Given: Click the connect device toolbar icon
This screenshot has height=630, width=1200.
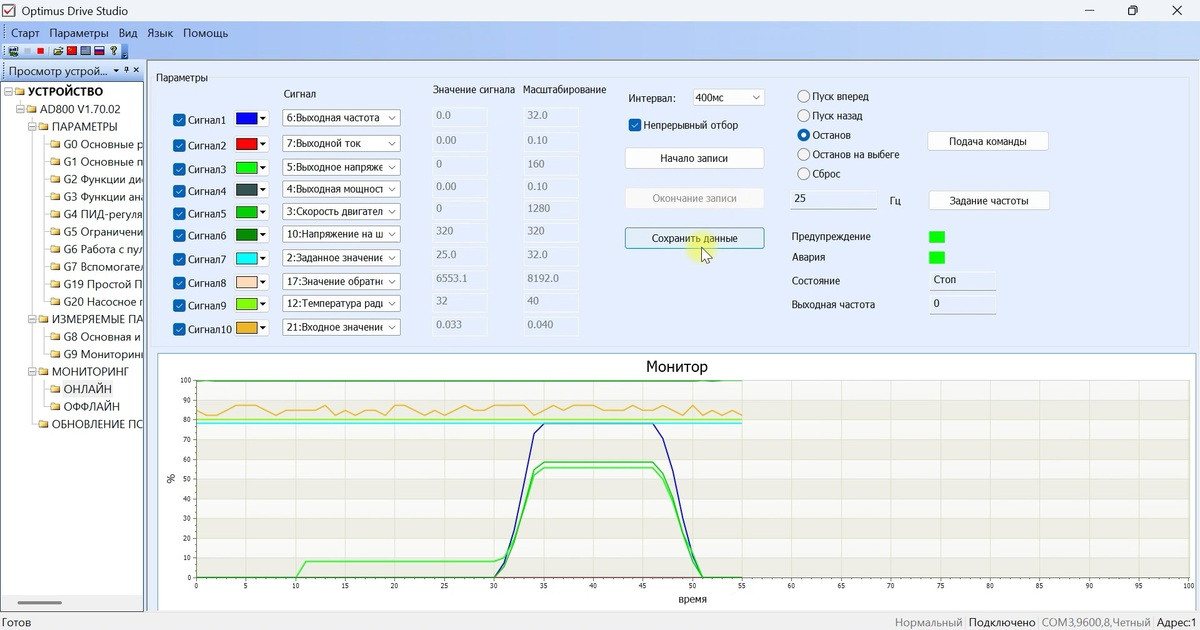Looking at the screenshot, I should pyautogui.click(x=13, y=51).
